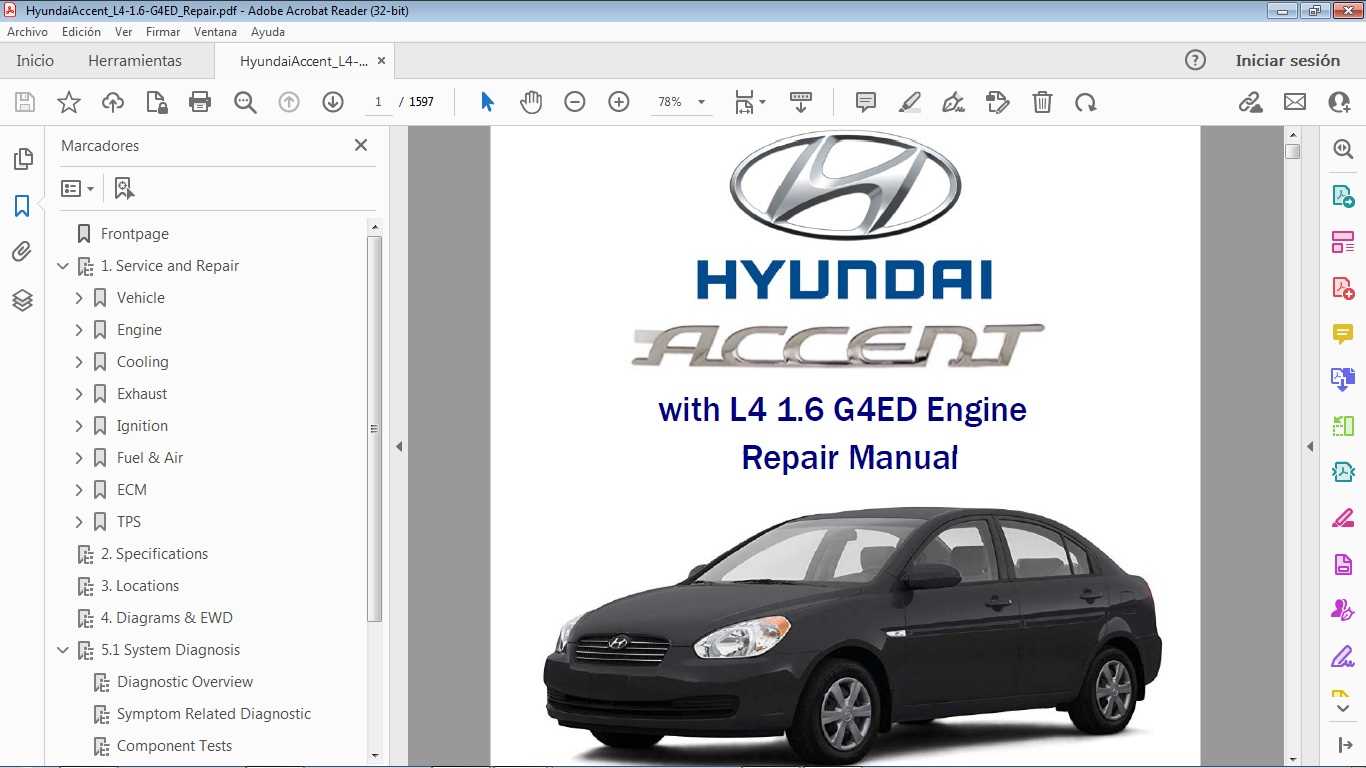Select the highlight text tool
This screenshot has height=768, width=1366.
tap(910, 102)
